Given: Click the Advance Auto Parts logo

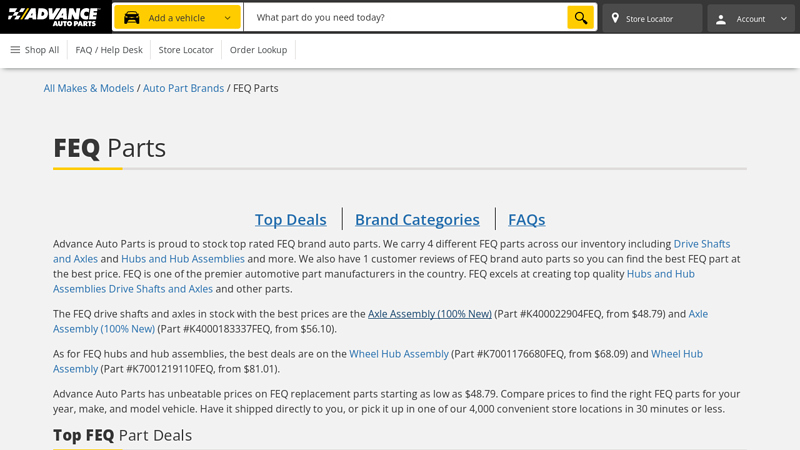Looking at the screenshot, I should tap(54, 17).
